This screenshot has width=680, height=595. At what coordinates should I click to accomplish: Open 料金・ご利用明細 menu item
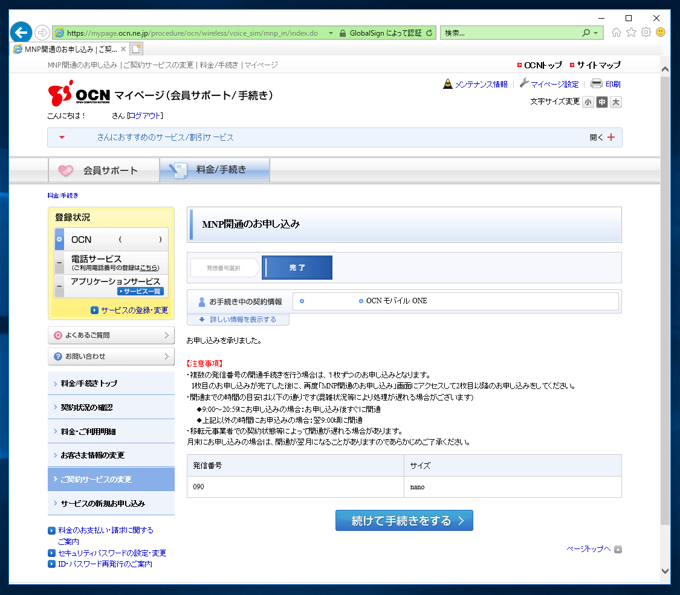111,432
